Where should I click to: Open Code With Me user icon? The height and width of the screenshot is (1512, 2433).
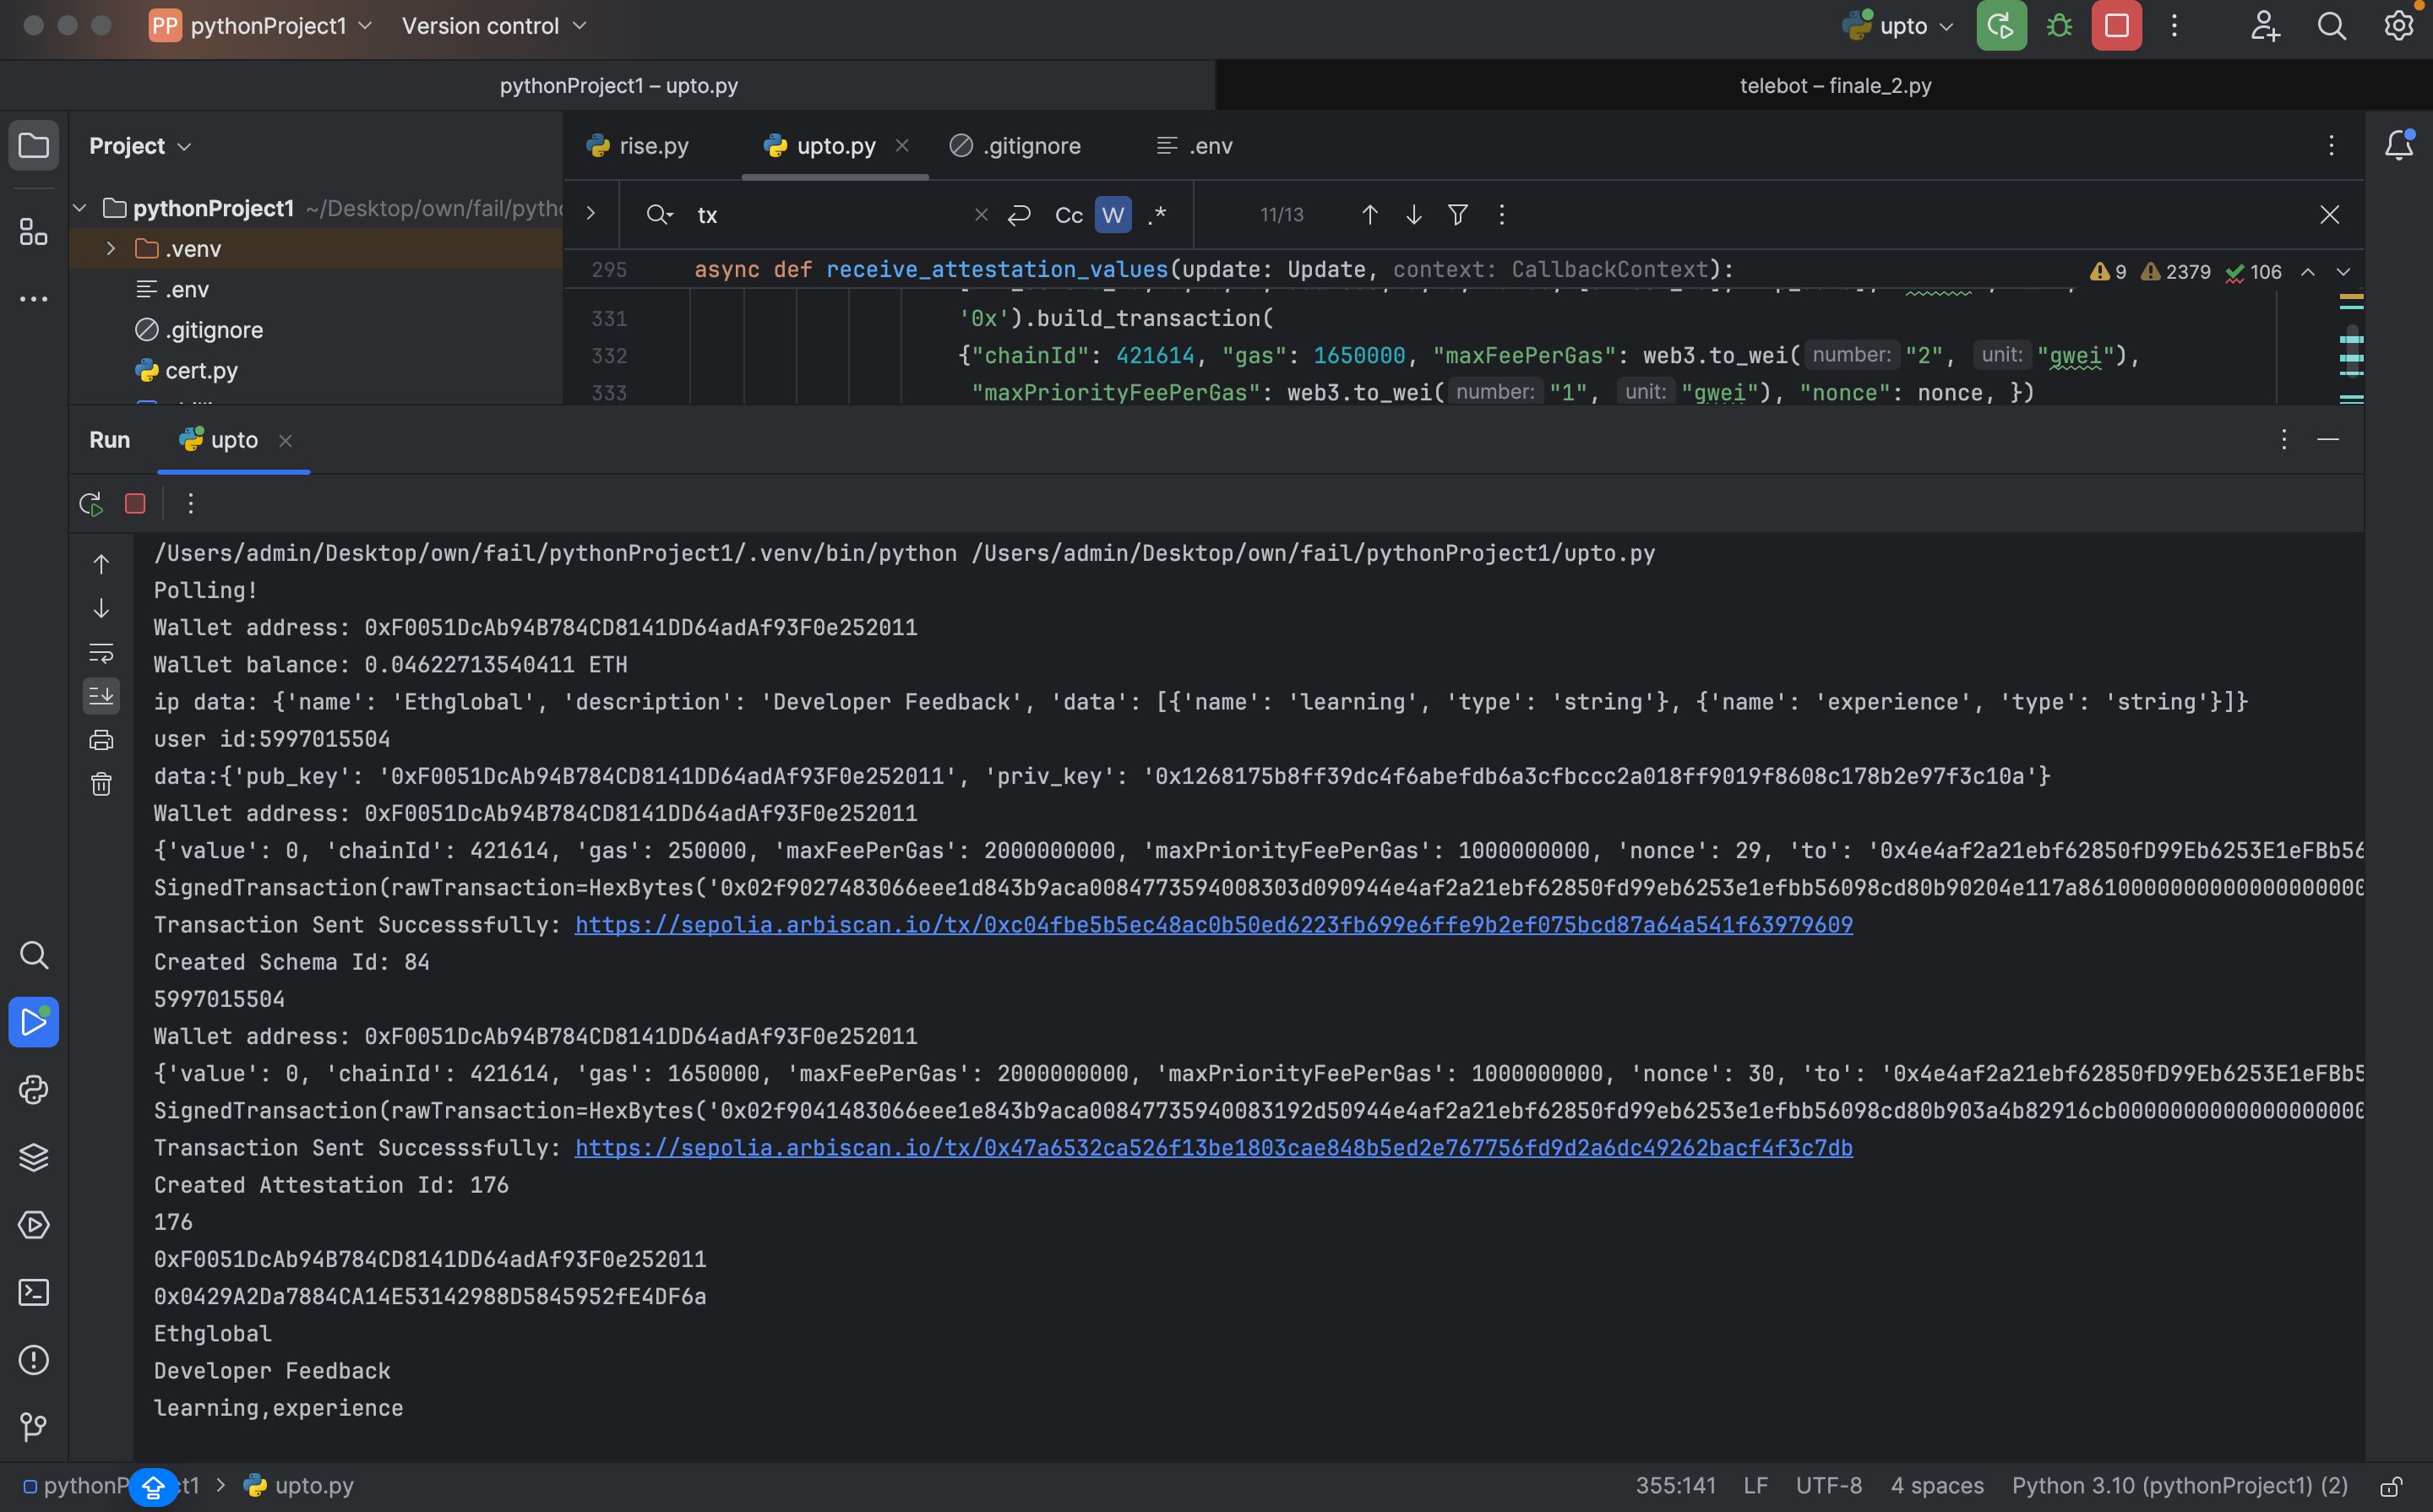point(2265,26)
